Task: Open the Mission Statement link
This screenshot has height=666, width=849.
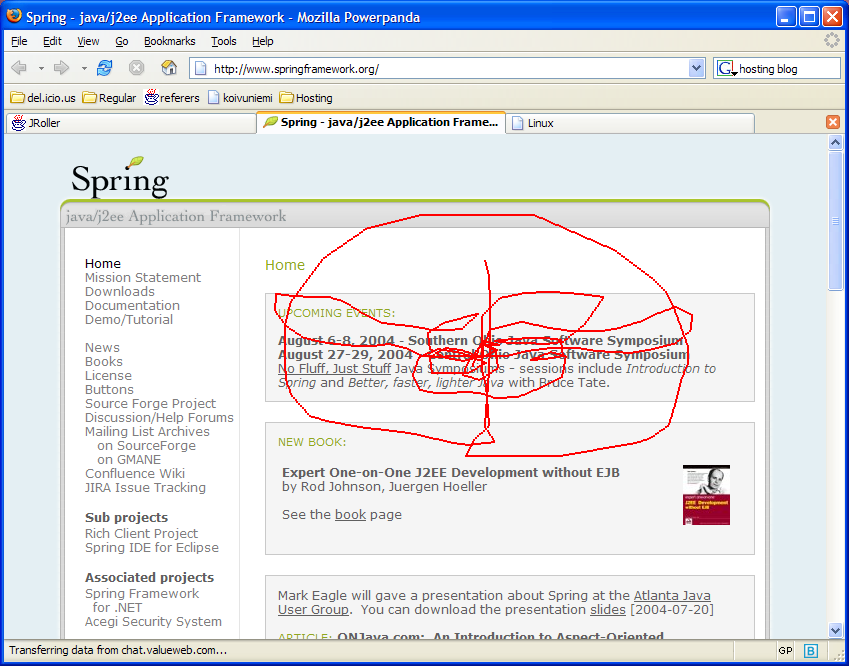Action: point(143,277)
